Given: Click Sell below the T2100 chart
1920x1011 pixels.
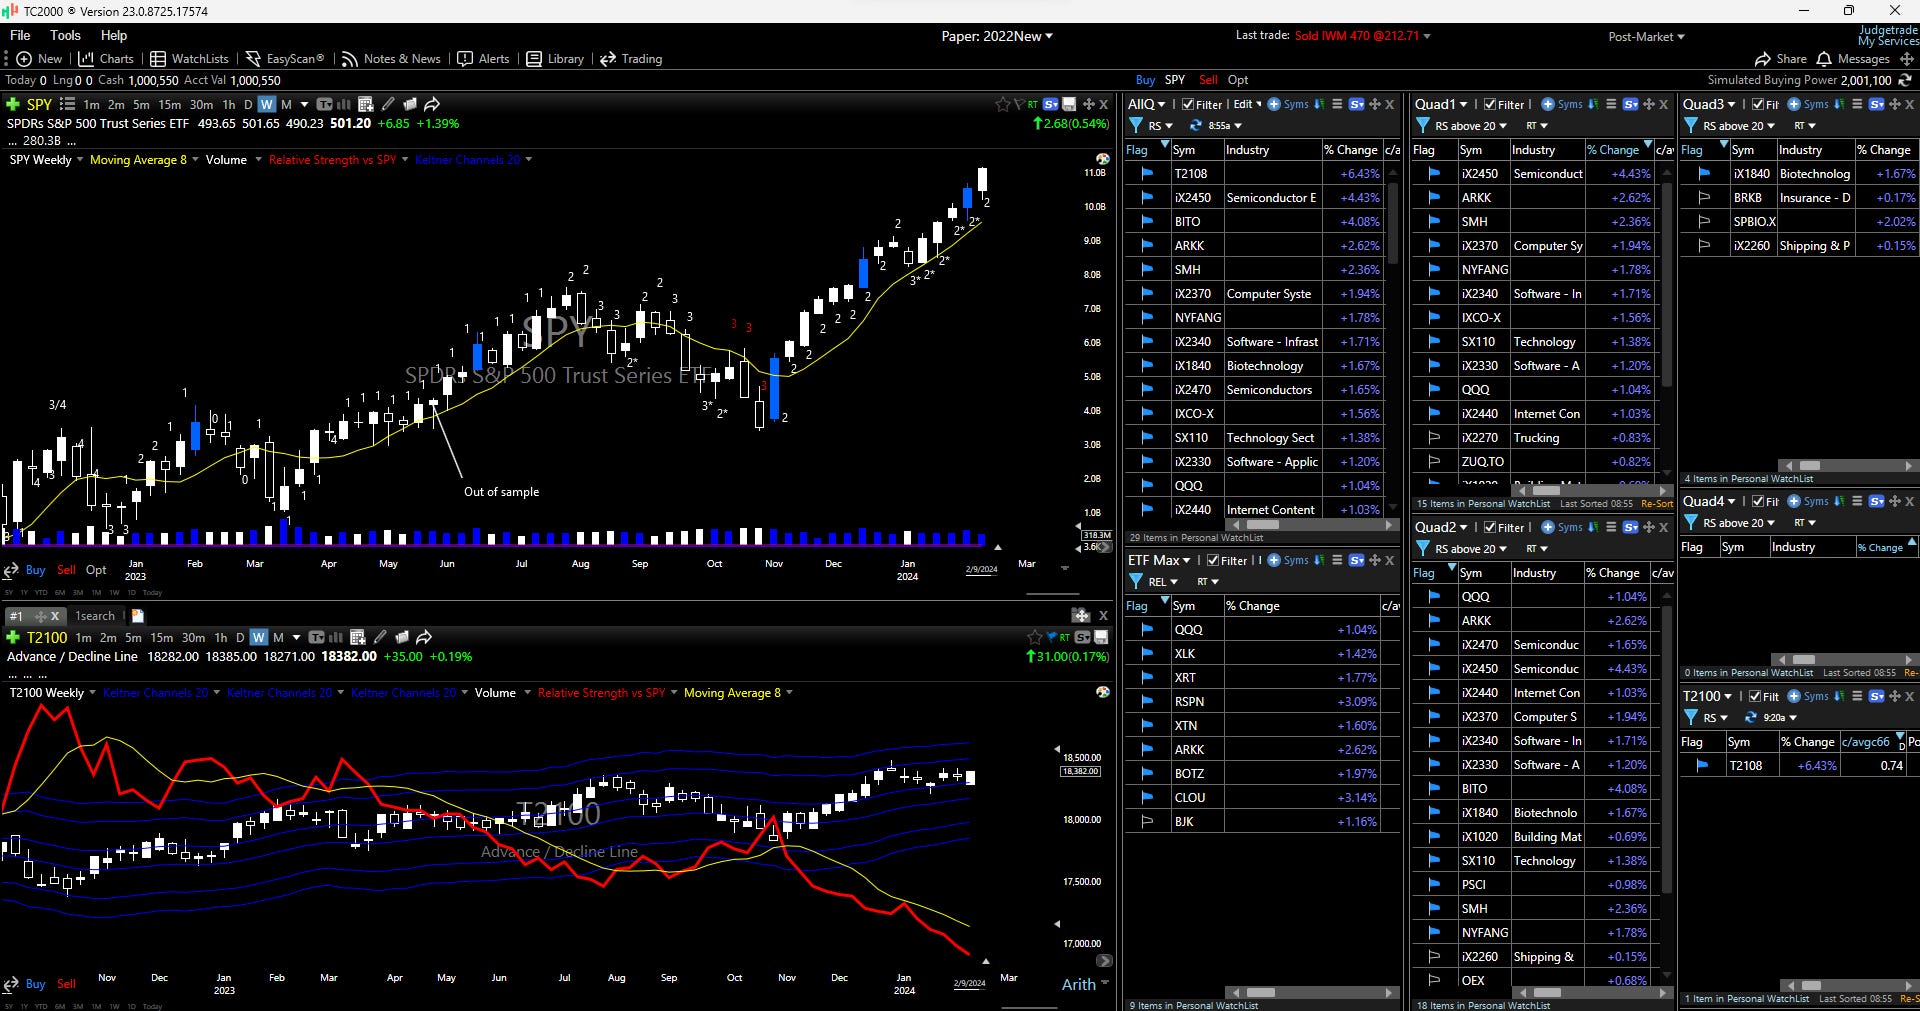Looking at the screenshot, I should pos(66,984).
